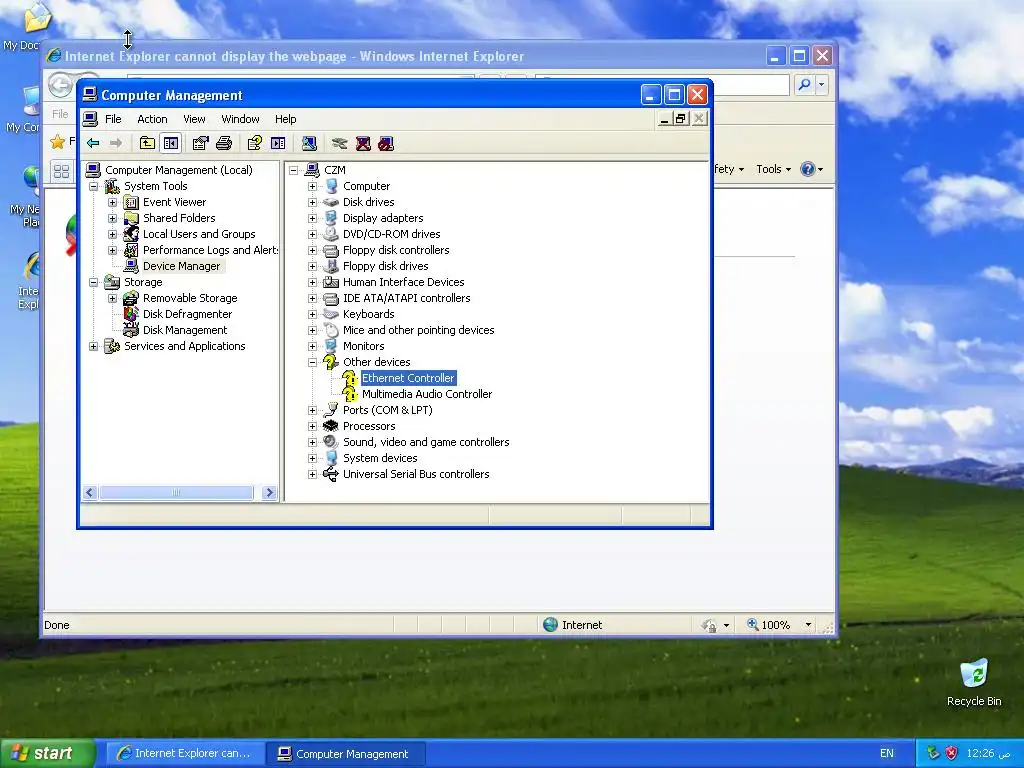Image resolution: width=1024 pixels, height=768 pixels.
Task: Click the Computer Management (Local) root item
Action: [178, 170]
